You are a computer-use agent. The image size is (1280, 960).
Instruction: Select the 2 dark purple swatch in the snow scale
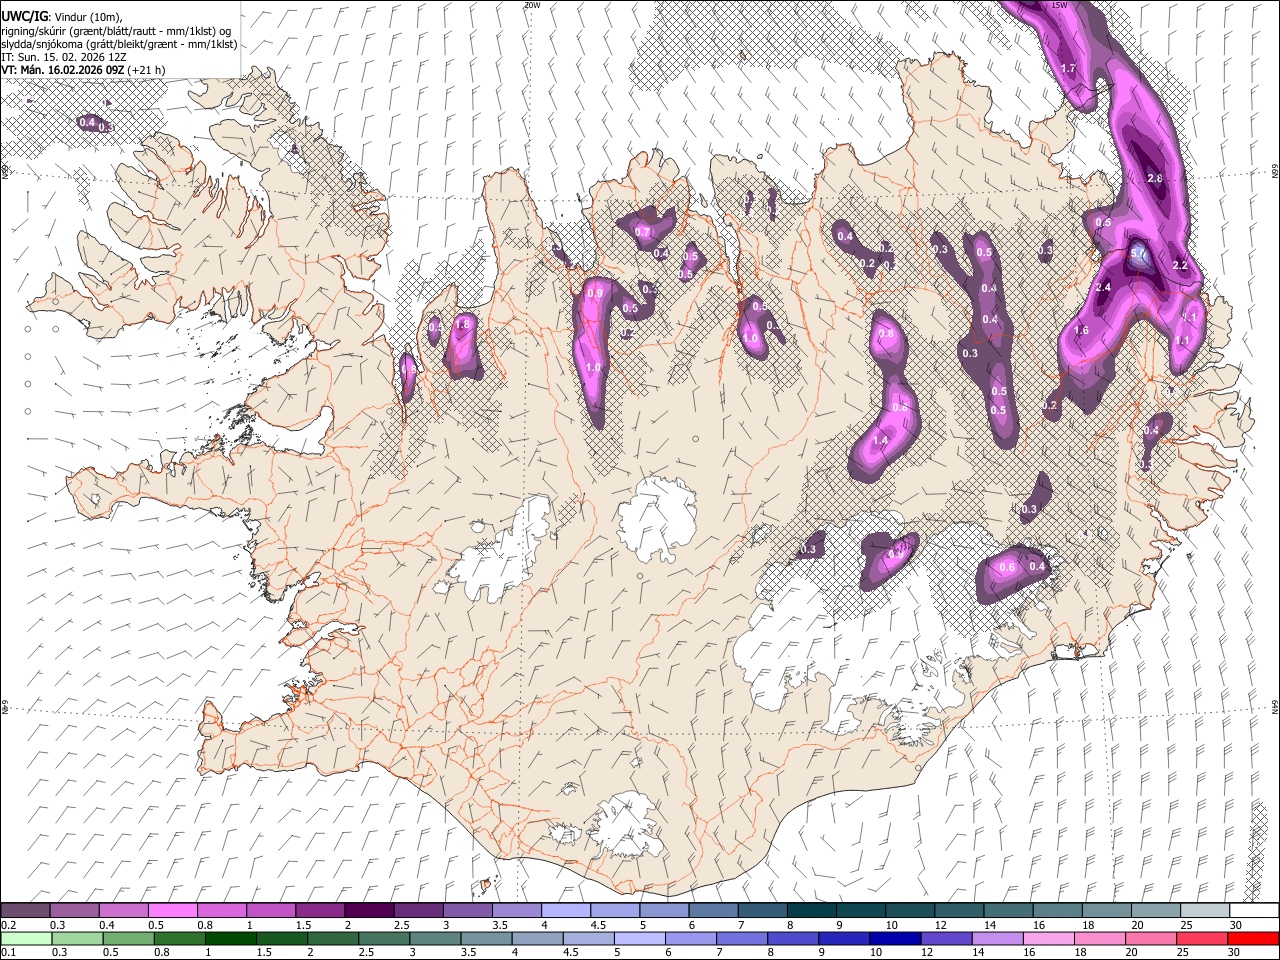tap(368, 911)
